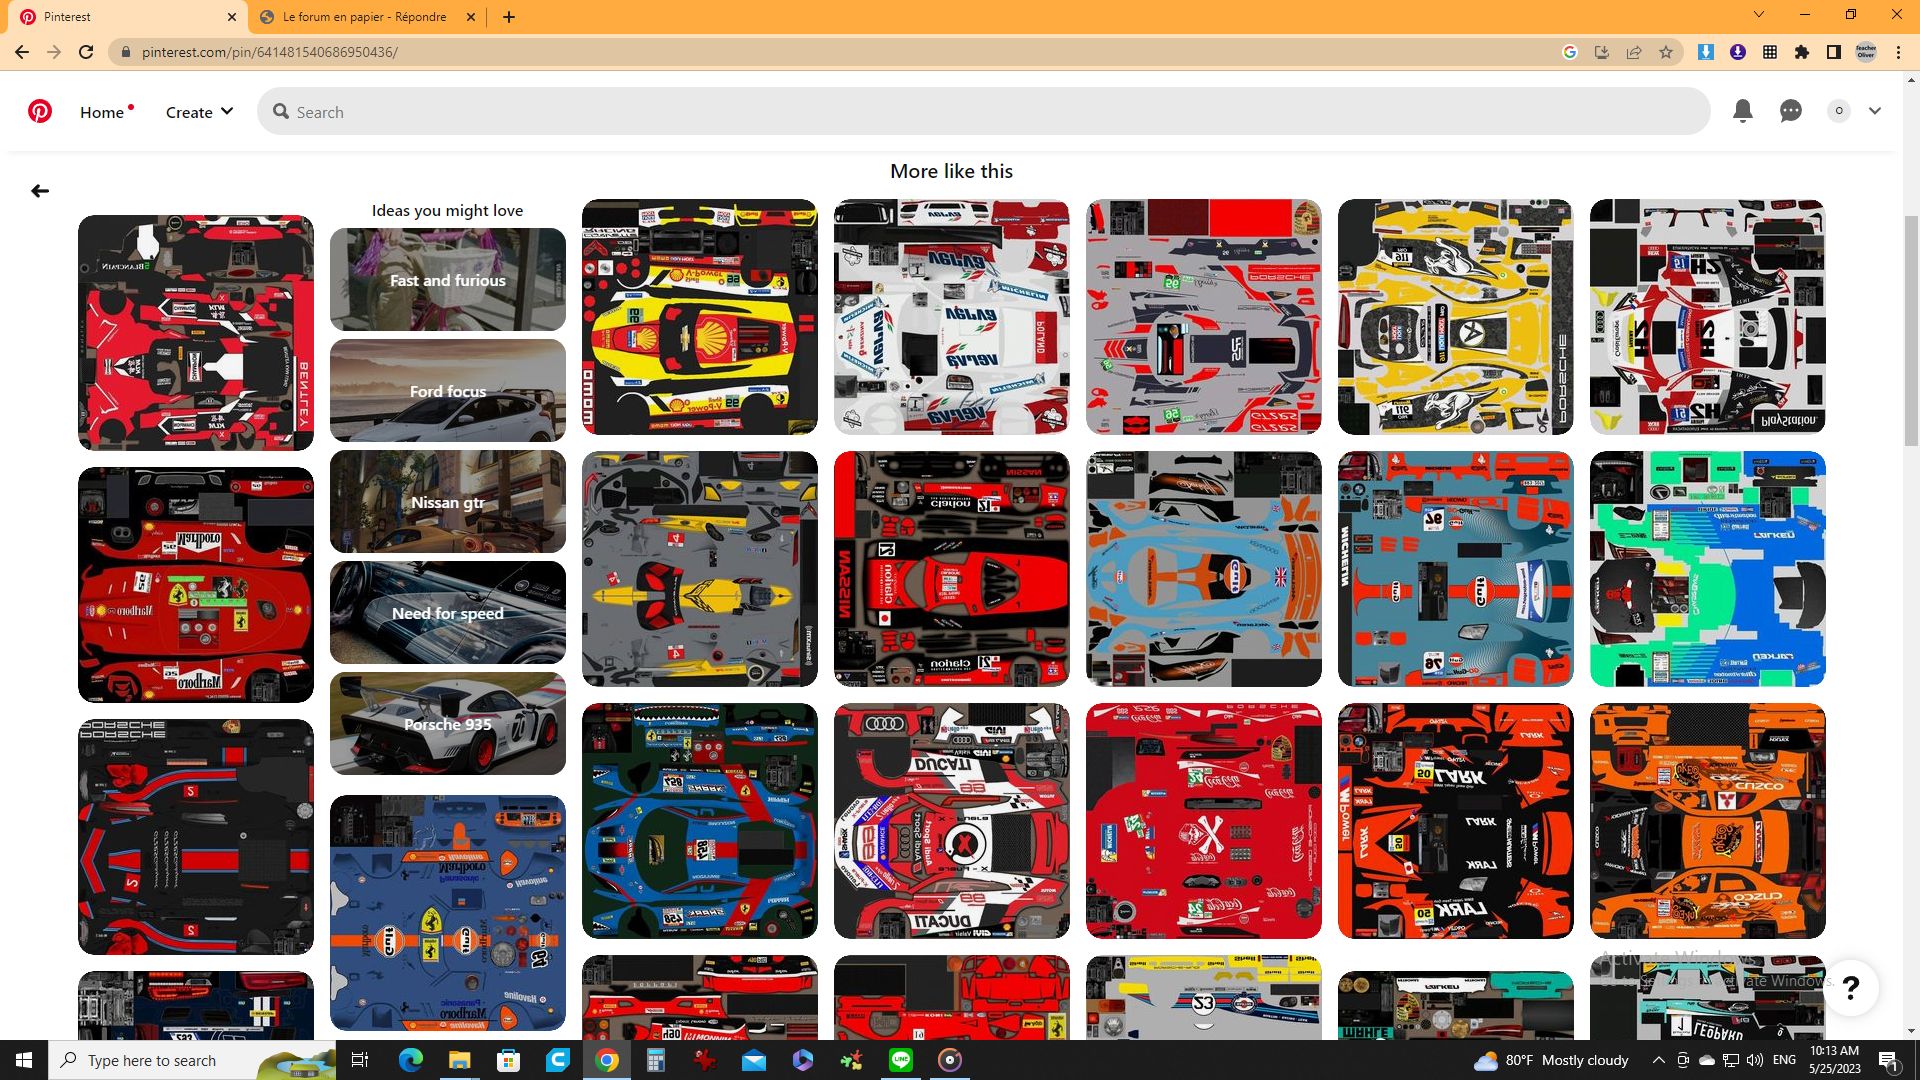Open the notifications bell
Screen dimensions: 1920x1080
(x=1742, y=111)
